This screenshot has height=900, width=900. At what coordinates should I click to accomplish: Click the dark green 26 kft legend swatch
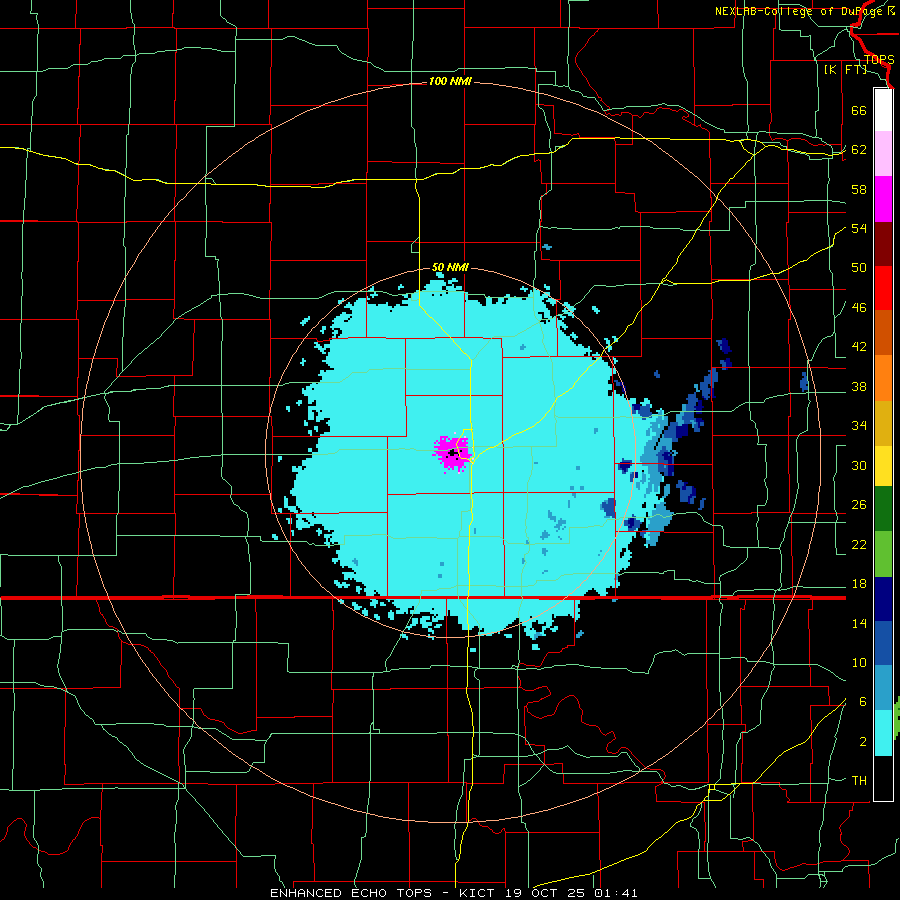(x=883, y=509)
